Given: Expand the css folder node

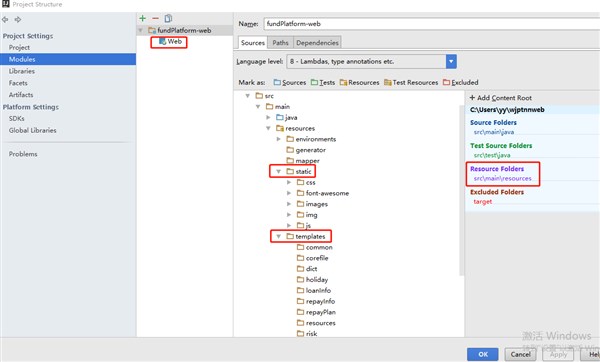Looking at the screenshot, I should click(x=289, y=182).
